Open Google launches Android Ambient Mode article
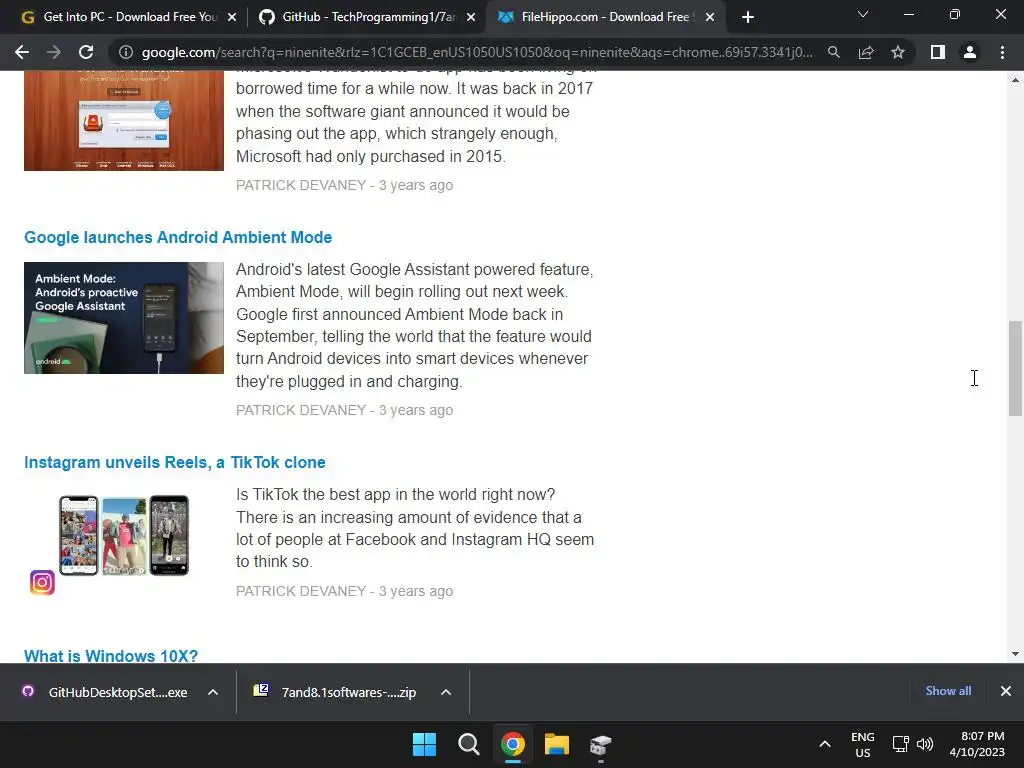Screen dimensions: 1024x768 tap(178, 237)
